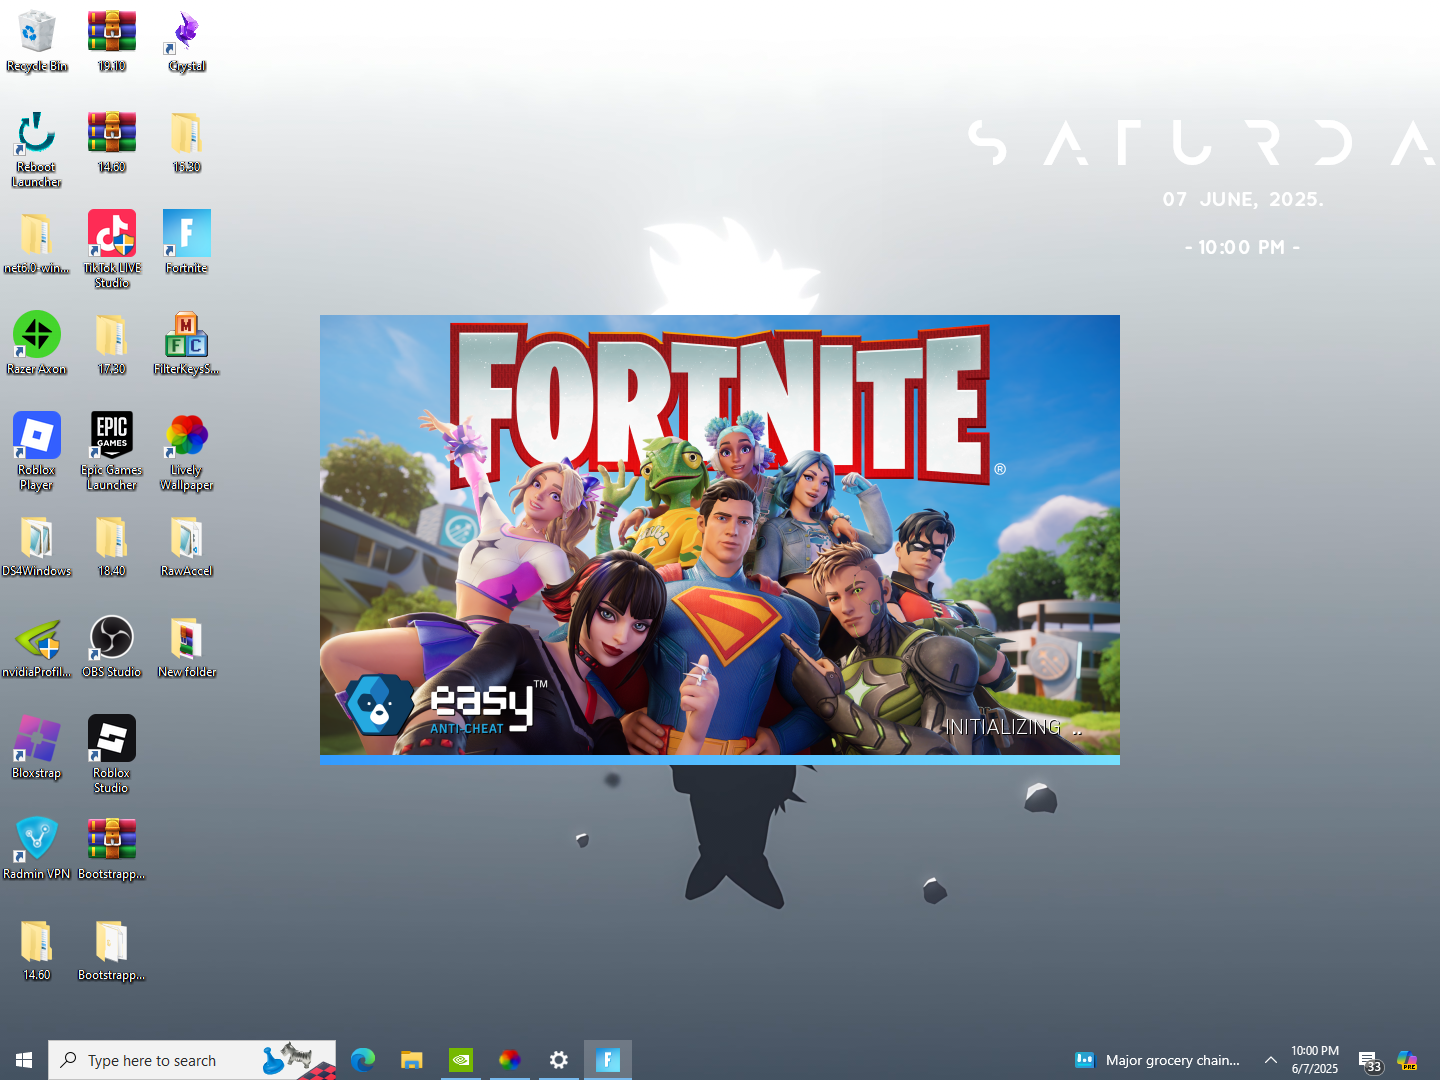Open the NVIDIA app in taskbar

(x=461, y=1060)
